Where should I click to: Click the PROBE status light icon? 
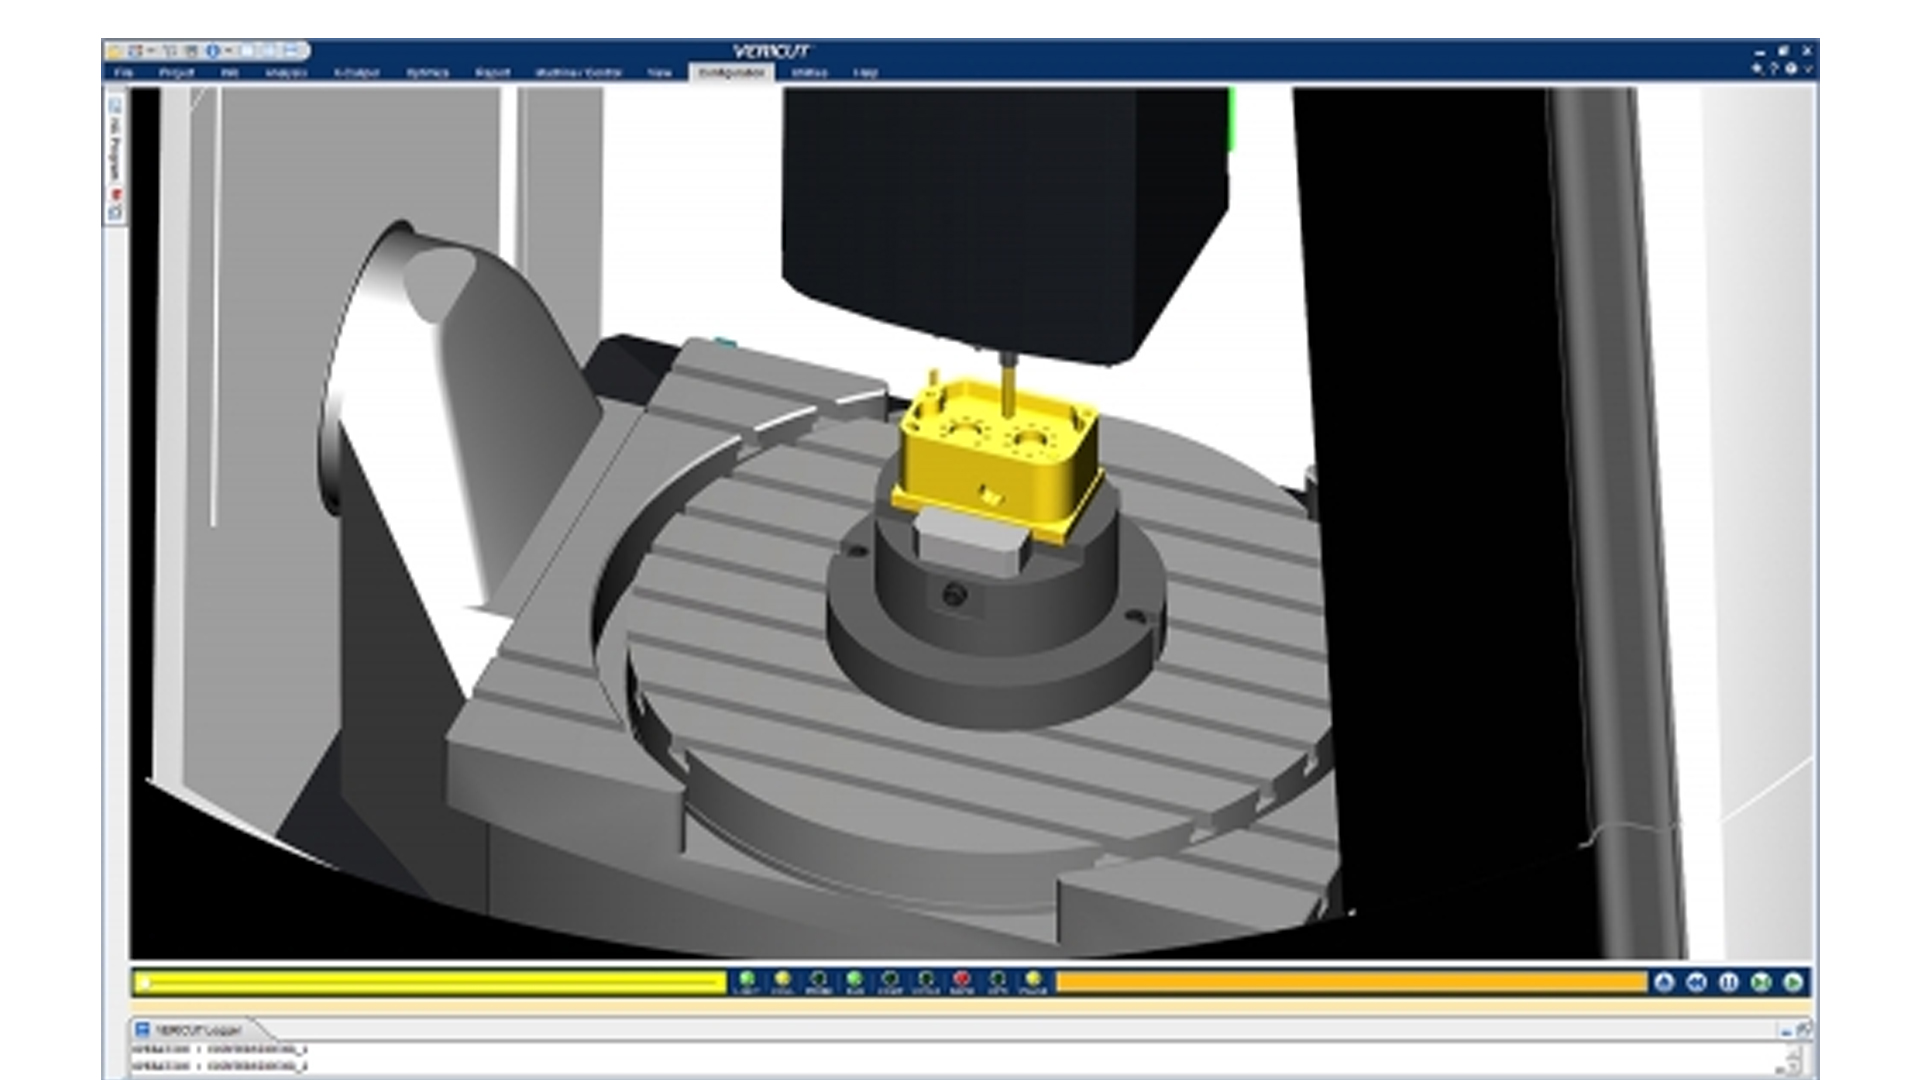[818, 979]
